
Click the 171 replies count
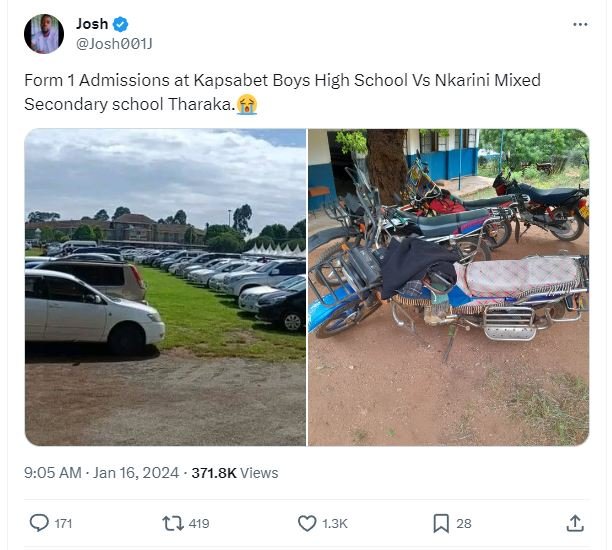click(x=65, y=523)
